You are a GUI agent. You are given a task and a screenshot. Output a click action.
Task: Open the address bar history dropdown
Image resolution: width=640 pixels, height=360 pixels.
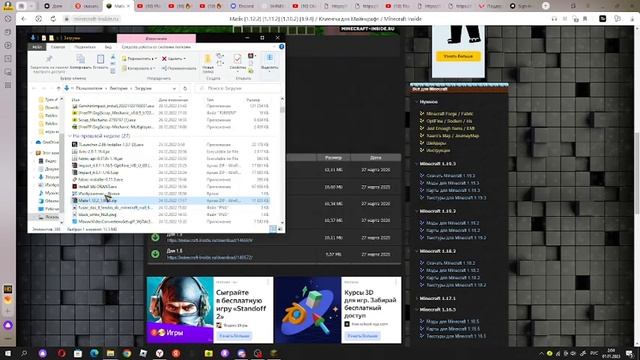coord(174,88)
